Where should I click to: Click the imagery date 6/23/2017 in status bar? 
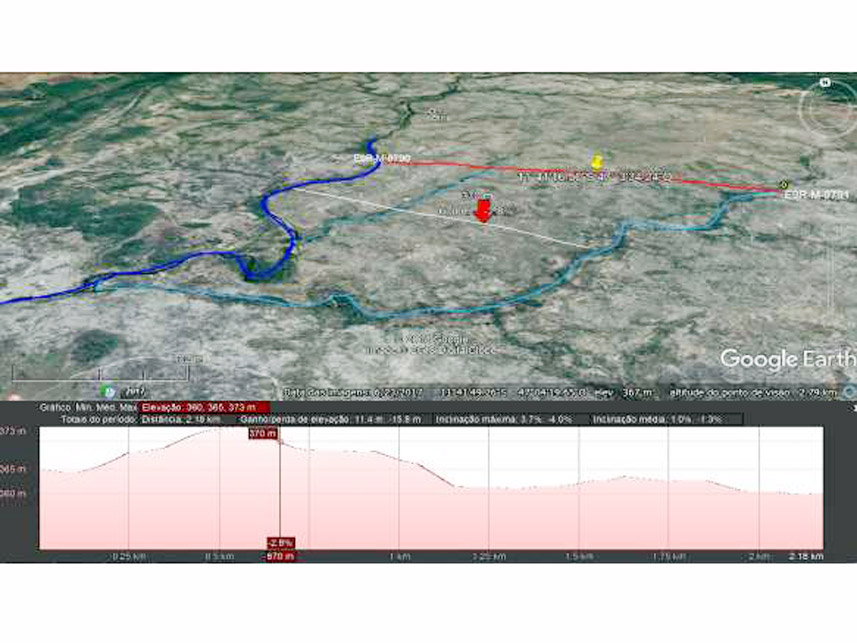353,392
